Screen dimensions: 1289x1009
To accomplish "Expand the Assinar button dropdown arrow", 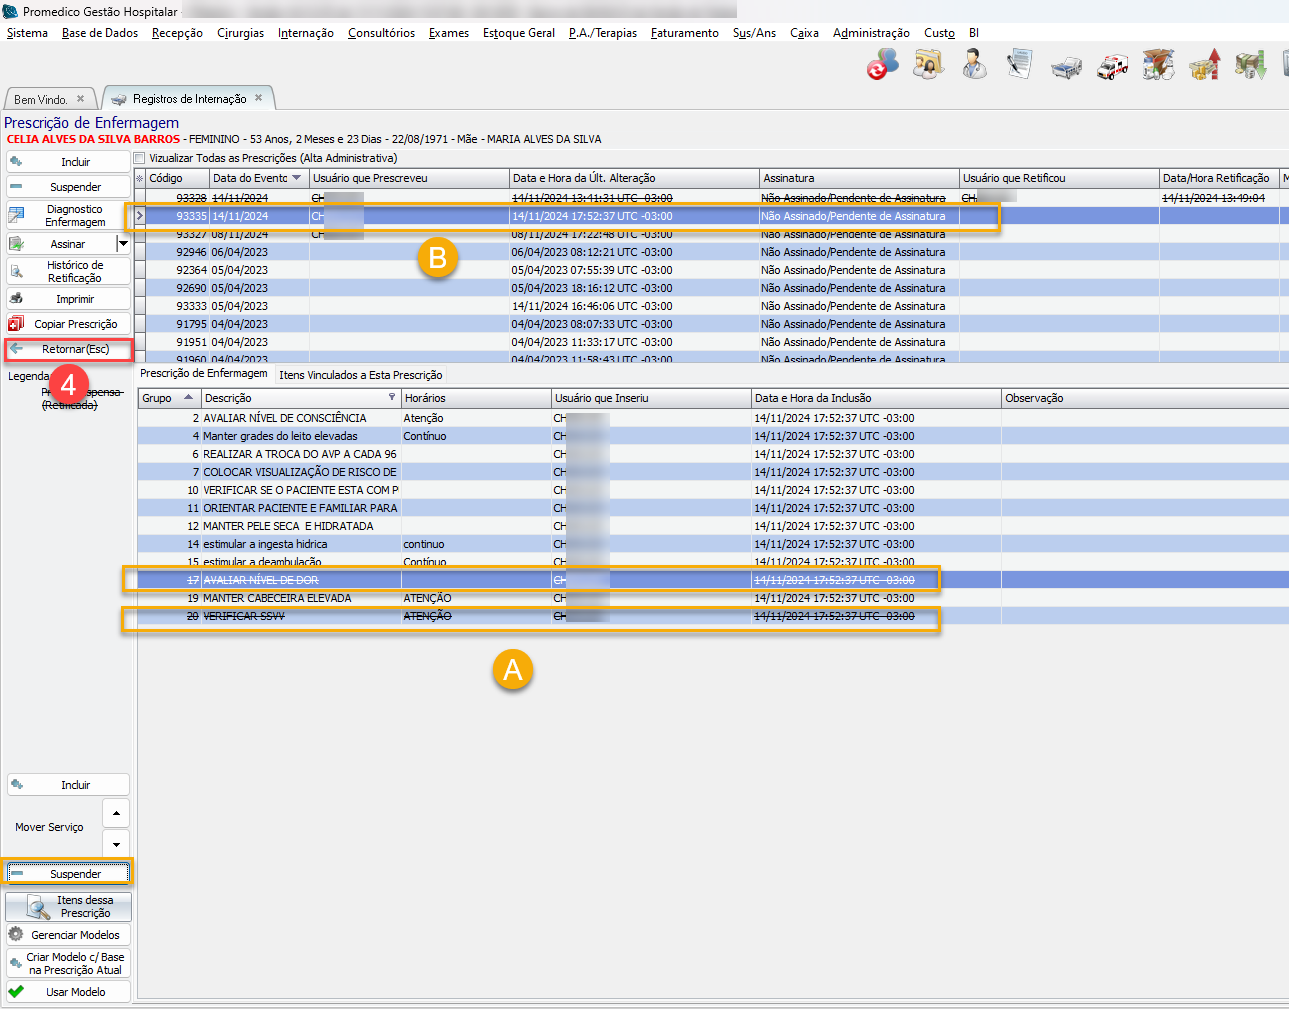I will point(124,244).
